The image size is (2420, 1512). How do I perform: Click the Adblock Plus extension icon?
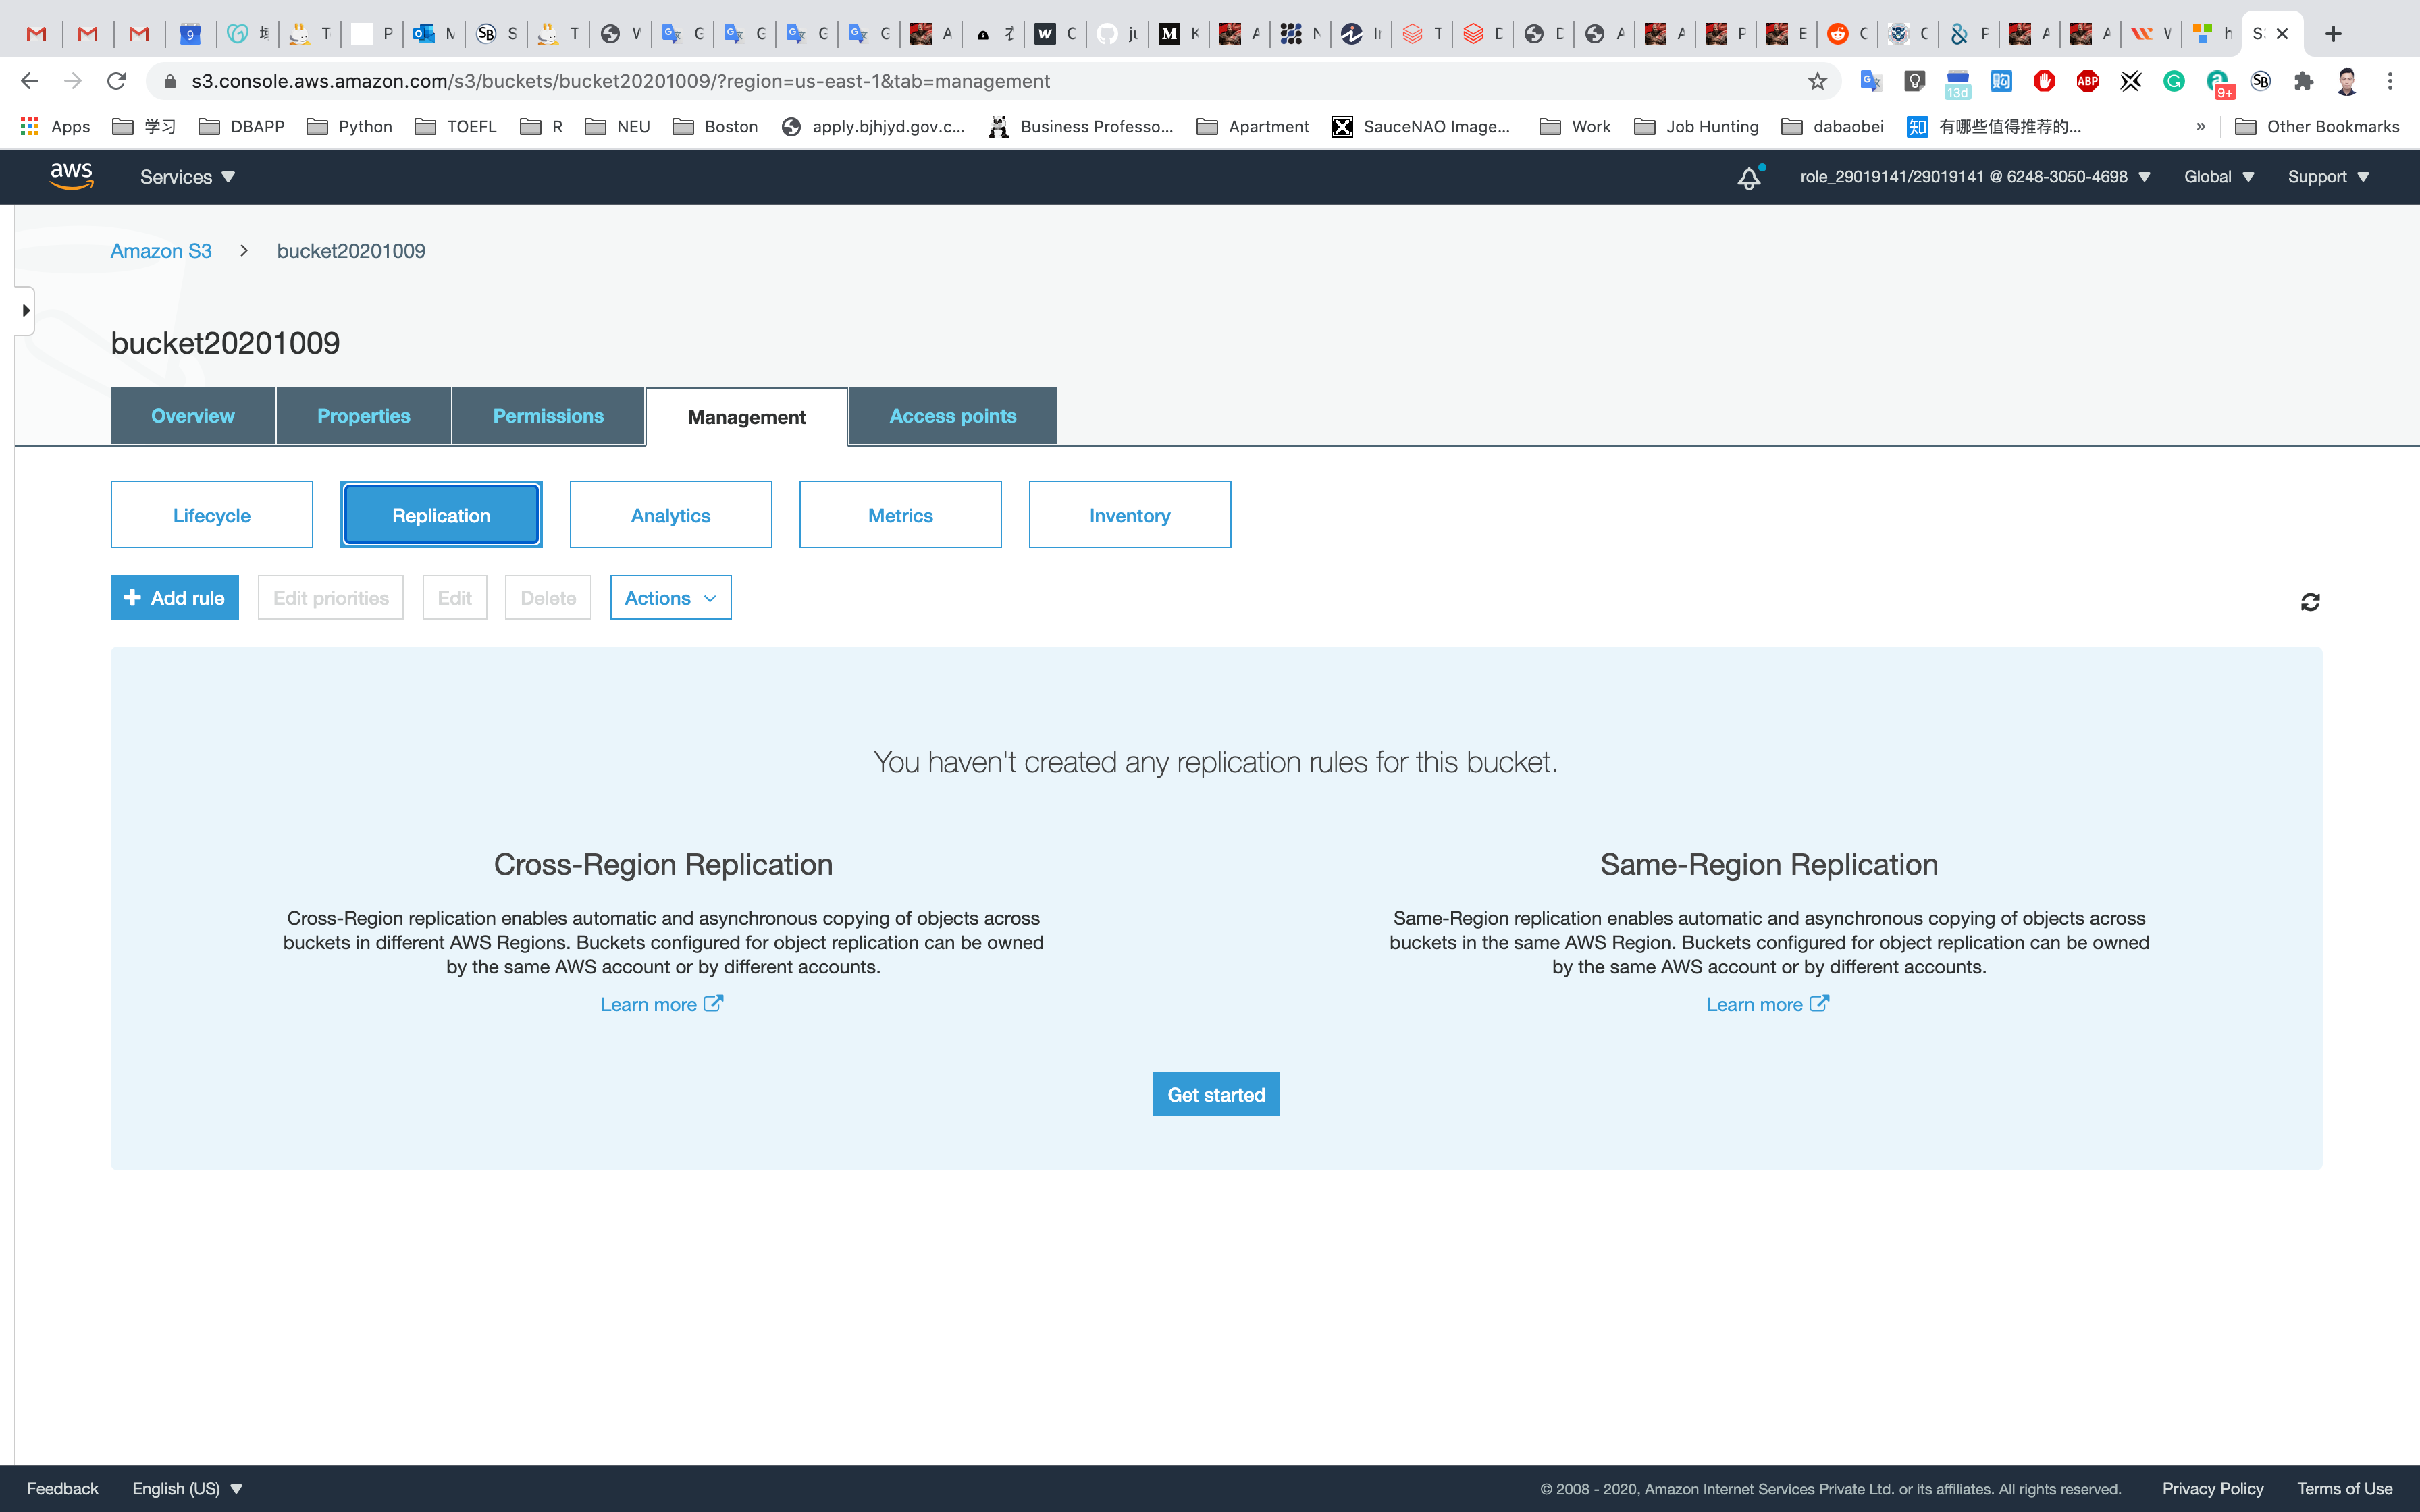click(2087, 81)
